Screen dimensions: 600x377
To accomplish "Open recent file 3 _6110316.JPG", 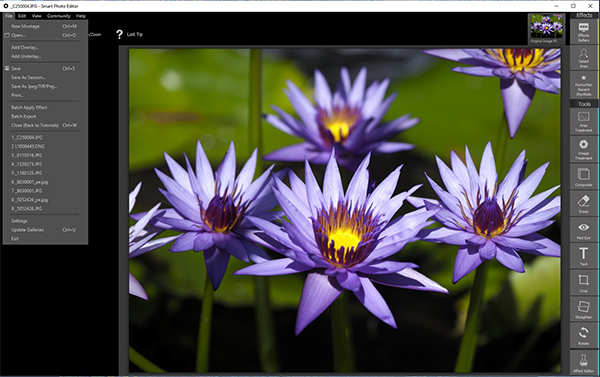I will (45, 155).
